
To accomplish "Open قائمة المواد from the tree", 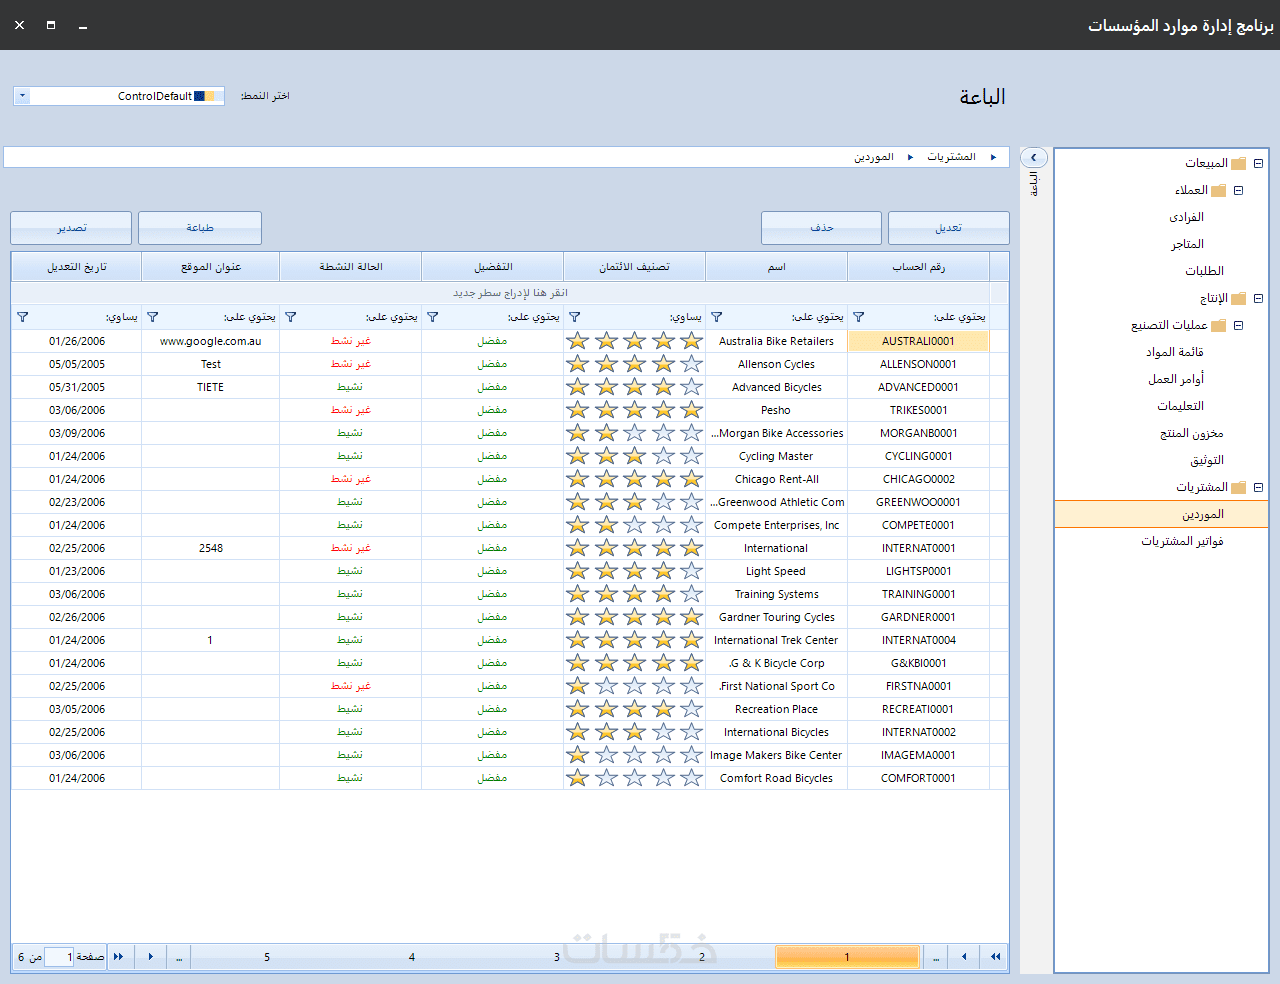I will (1174, 352).
